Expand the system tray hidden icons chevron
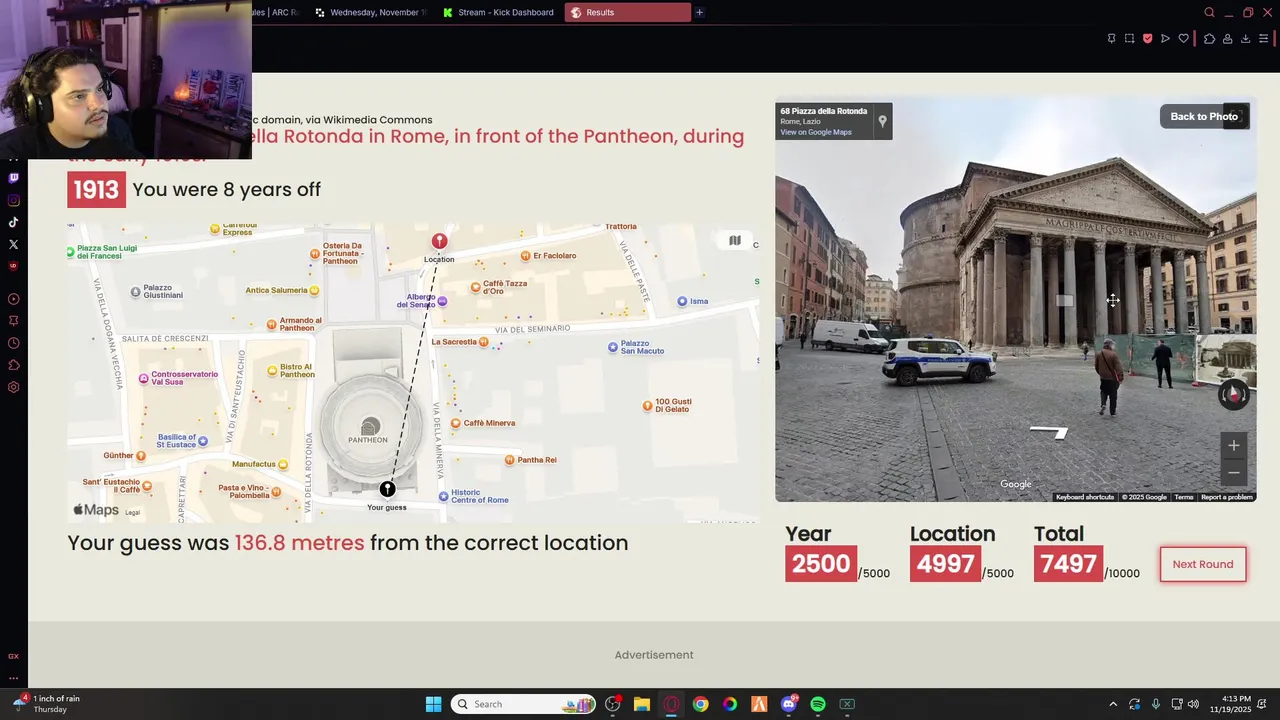Image resolution: width=1280 pixels, height=720 pixels. click(1113, 704)
